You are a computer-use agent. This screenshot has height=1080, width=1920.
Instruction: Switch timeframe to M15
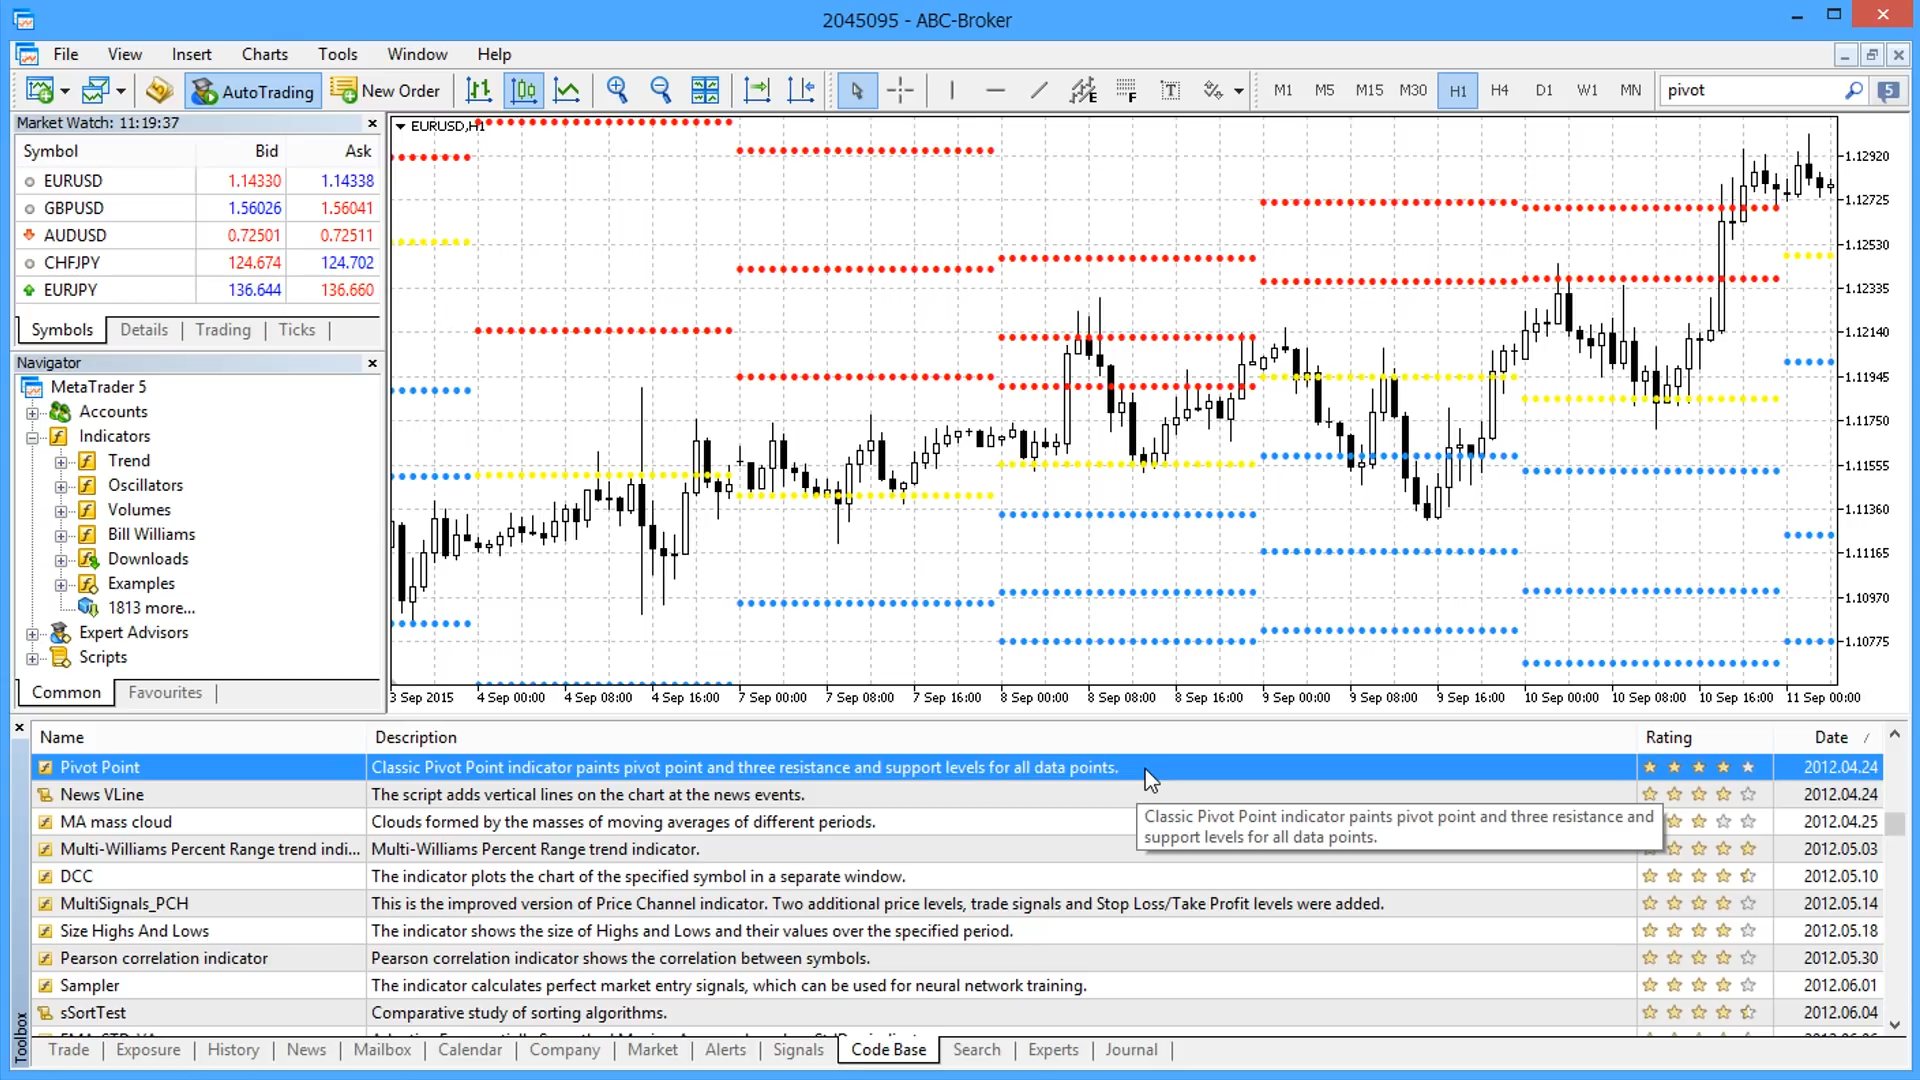1369,90
